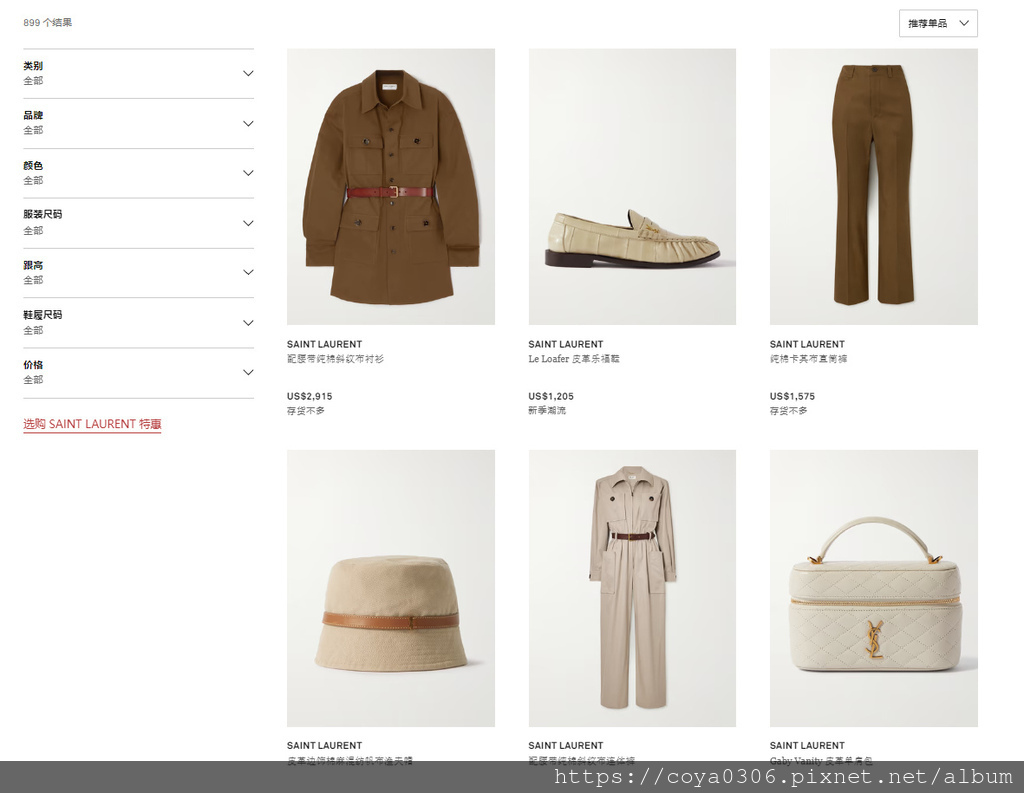This screenshot has width=1024, height=793.
Task: Expand the 类别 category filter
Action: coord(138,74)
